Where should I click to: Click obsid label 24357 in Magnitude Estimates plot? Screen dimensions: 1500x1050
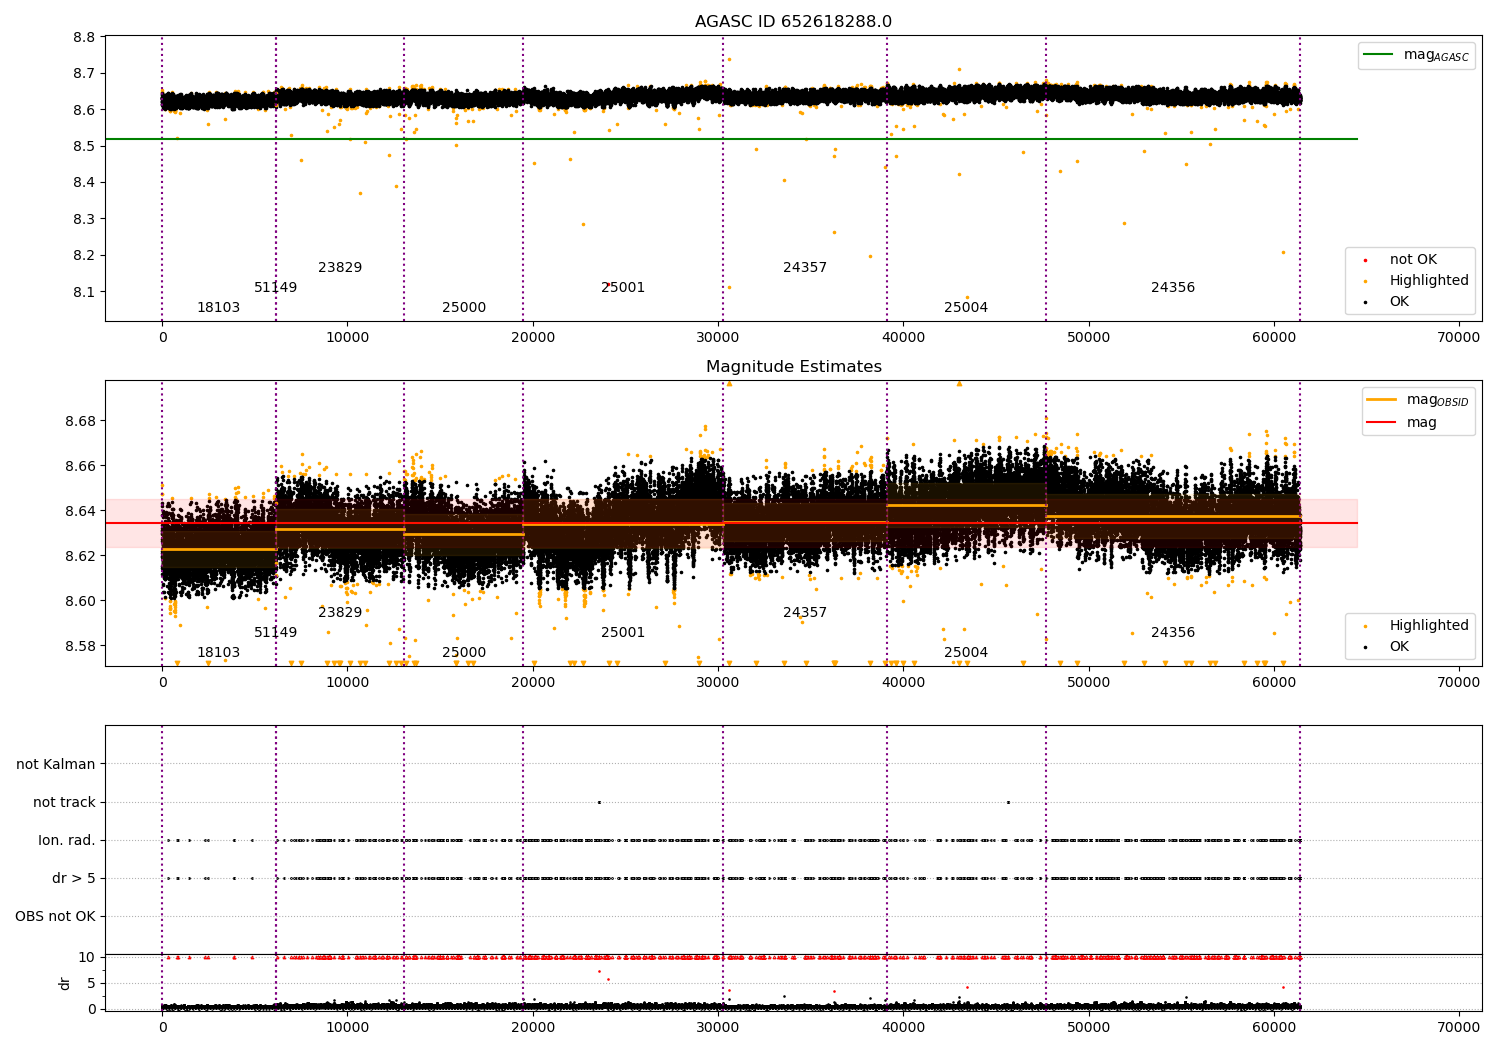point(805,613)
